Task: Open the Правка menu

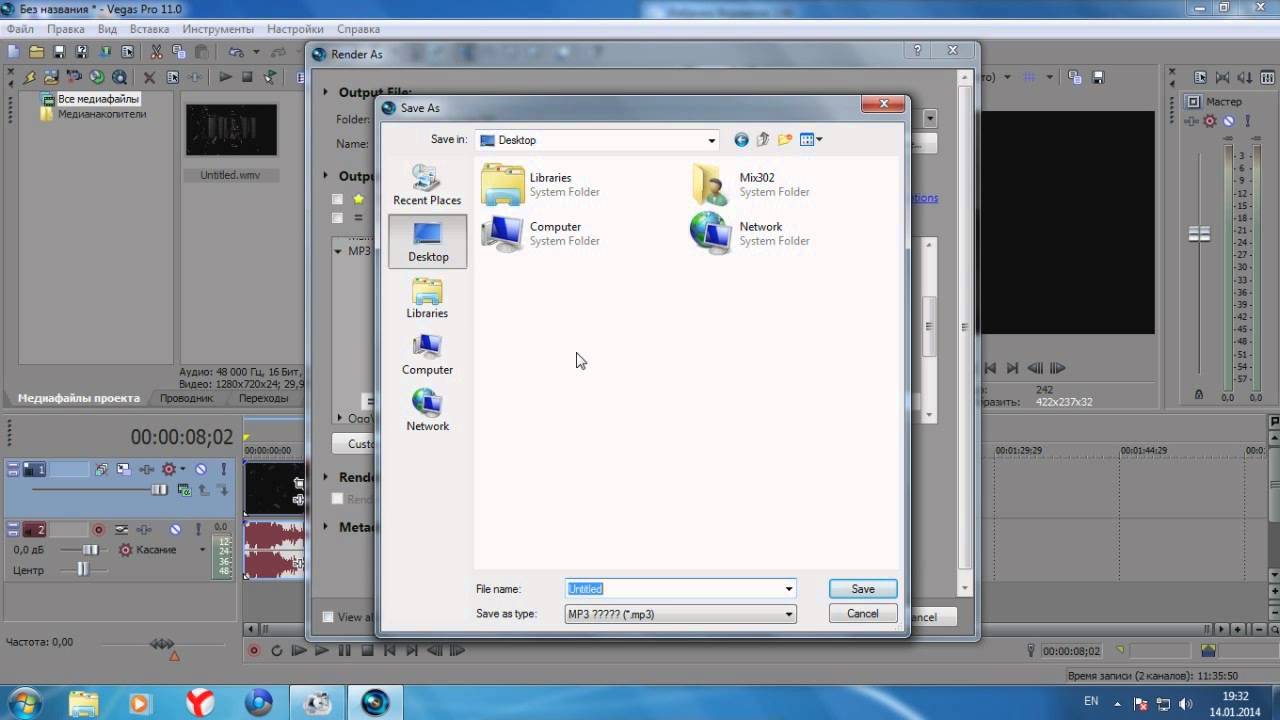Action: tap(66, 29)
